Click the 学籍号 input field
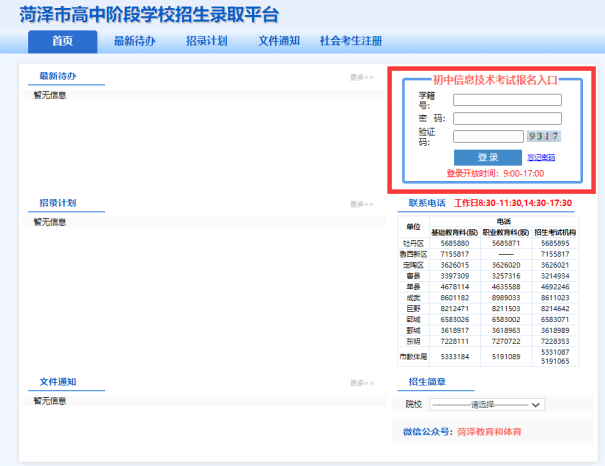 click(x=507, y=100)
